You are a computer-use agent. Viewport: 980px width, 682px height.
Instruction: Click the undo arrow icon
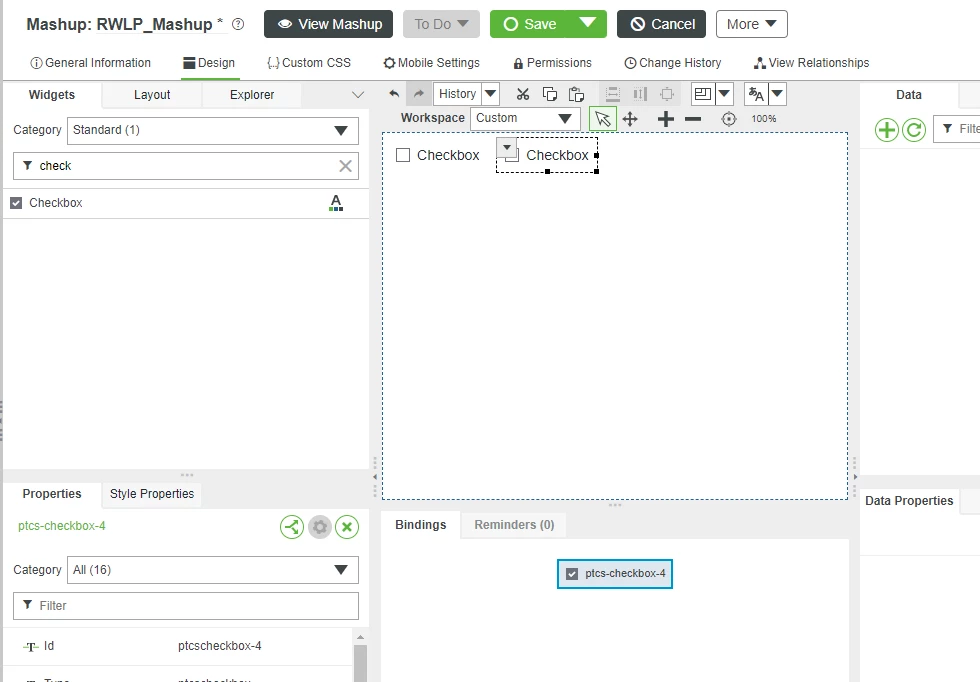point(394,94)
